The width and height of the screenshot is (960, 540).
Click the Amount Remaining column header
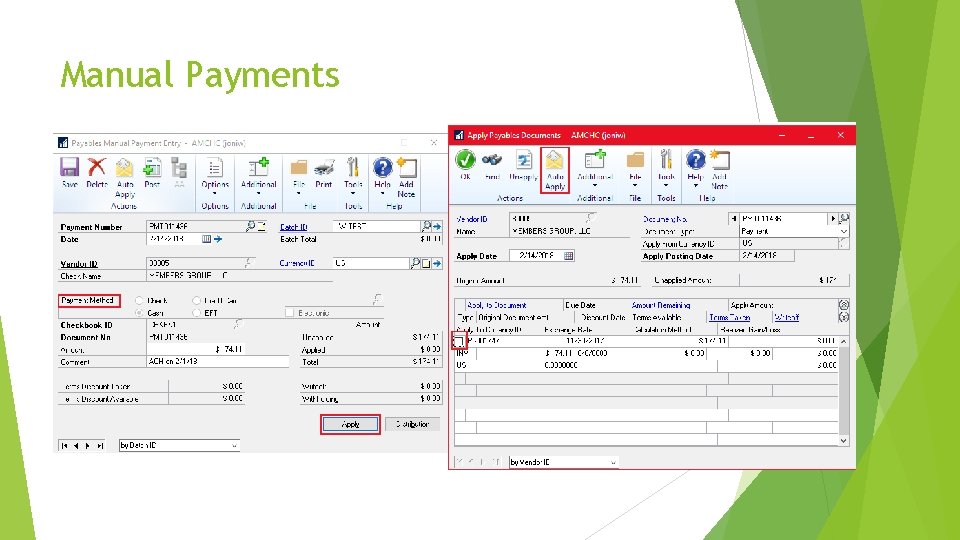(x=661, y=305)
